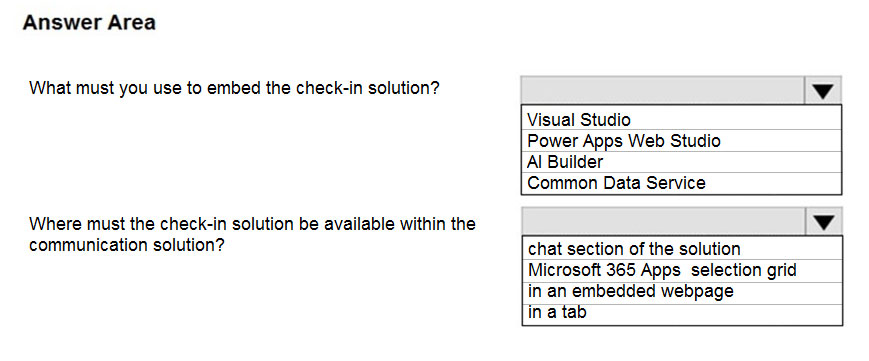Image resolution: width=869 pixels, height=361 pixels.
Task: Choose Microsoft 365 Apps selection grid
Action: pos(682,270)
